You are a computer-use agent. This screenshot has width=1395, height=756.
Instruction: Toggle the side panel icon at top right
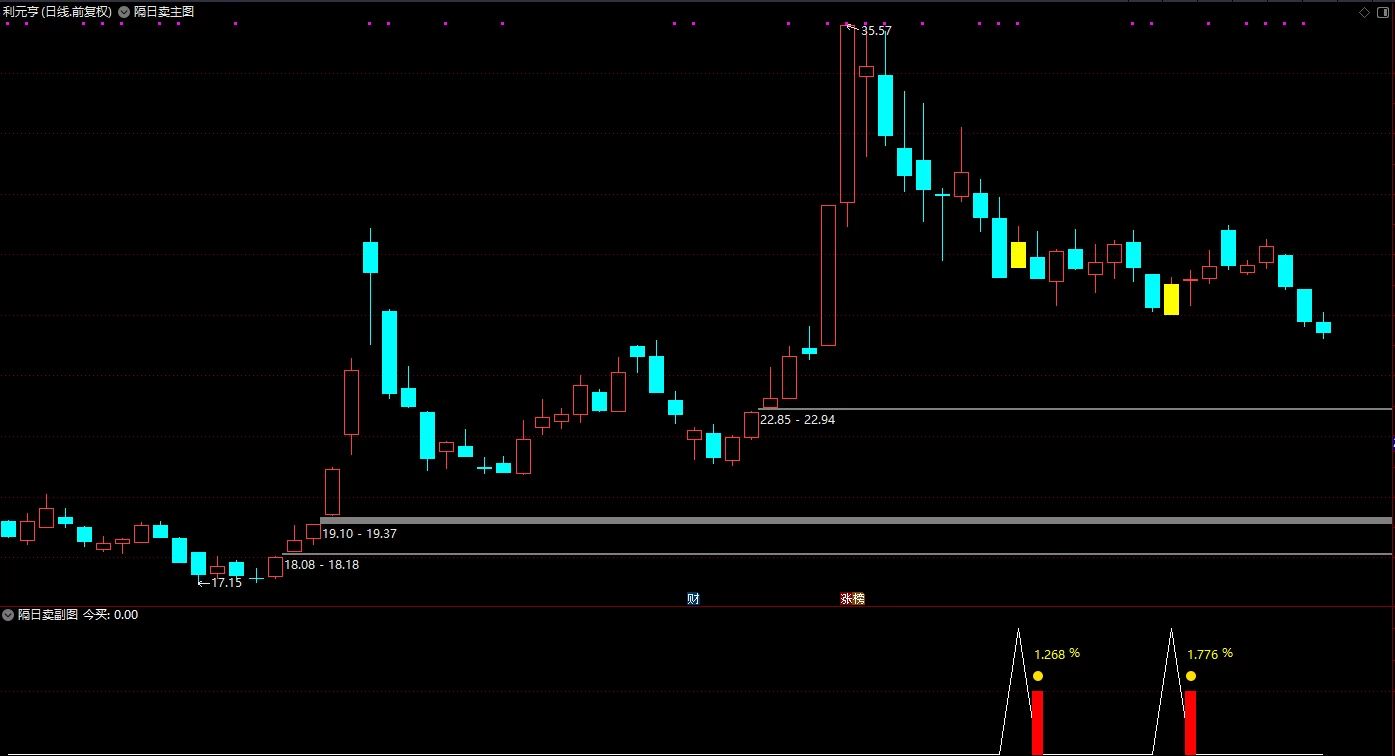click(1383, 12)
